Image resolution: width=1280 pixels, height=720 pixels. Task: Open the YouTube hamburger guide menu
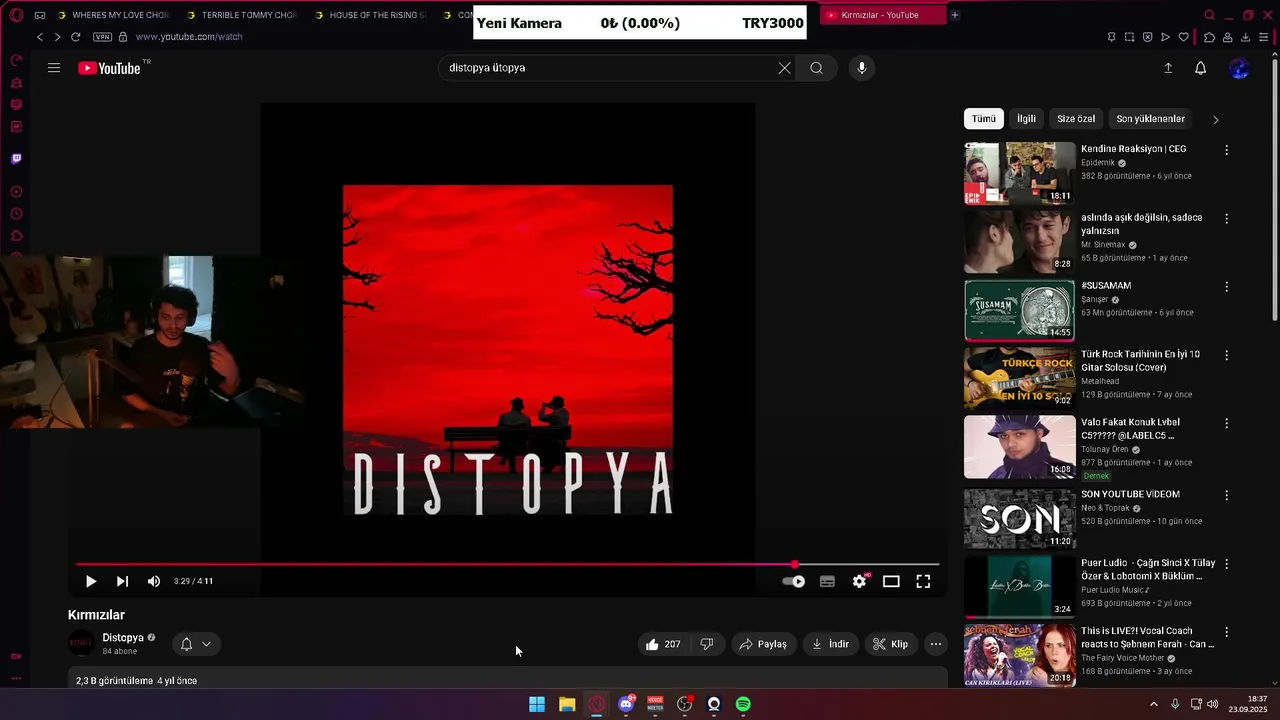54,68
